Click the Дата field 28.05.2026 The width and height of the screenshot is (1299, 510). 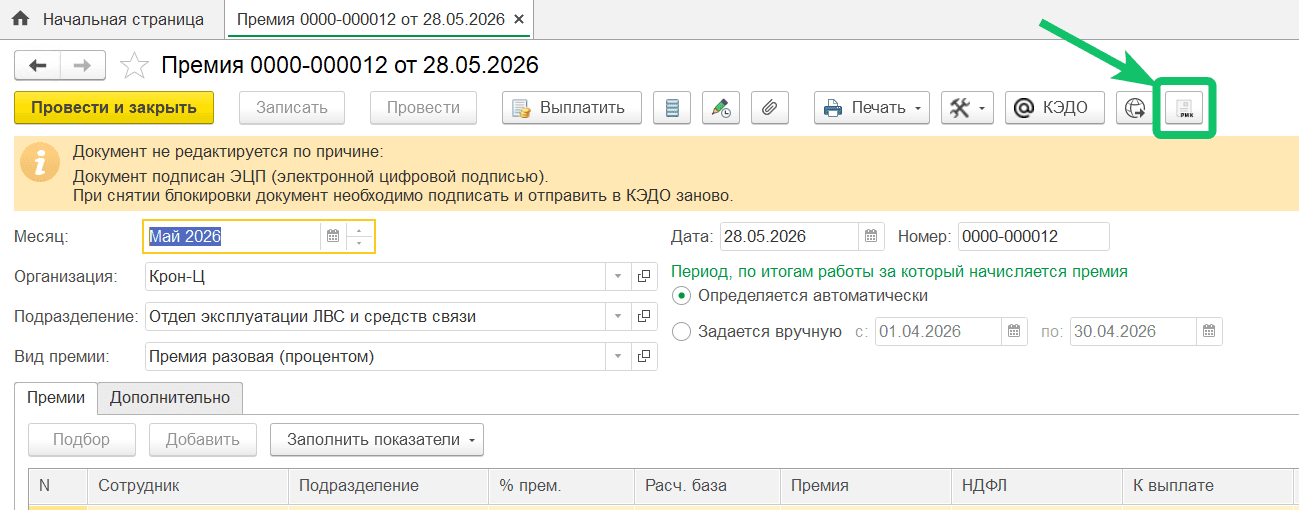coord(789,237)
